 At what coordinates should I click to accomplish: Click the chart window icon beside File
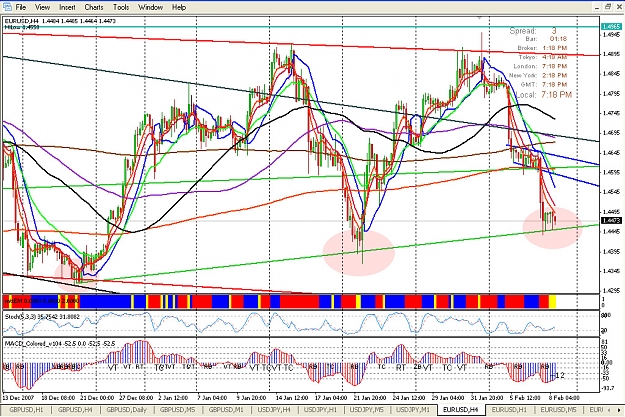pos(7,7)
